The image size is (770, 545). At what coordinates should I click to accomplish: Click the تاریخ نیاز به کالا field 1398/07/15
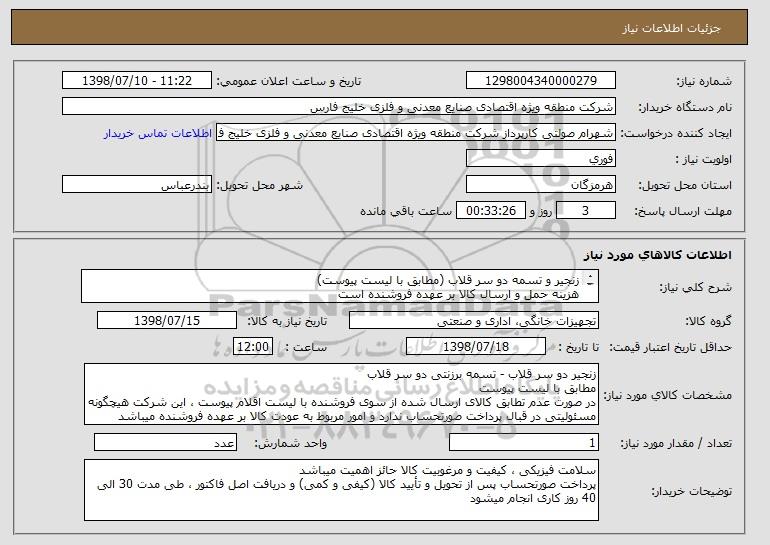[x=167, y=321]
